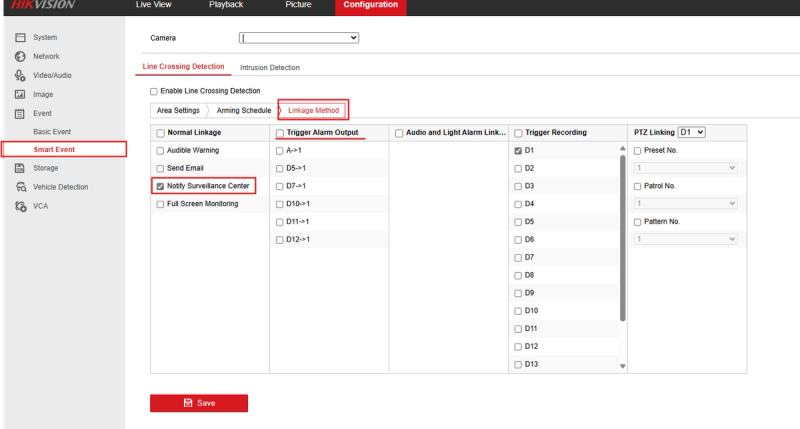
Task: Enable Audible Warning checkbox
Action: click(160, 151)
